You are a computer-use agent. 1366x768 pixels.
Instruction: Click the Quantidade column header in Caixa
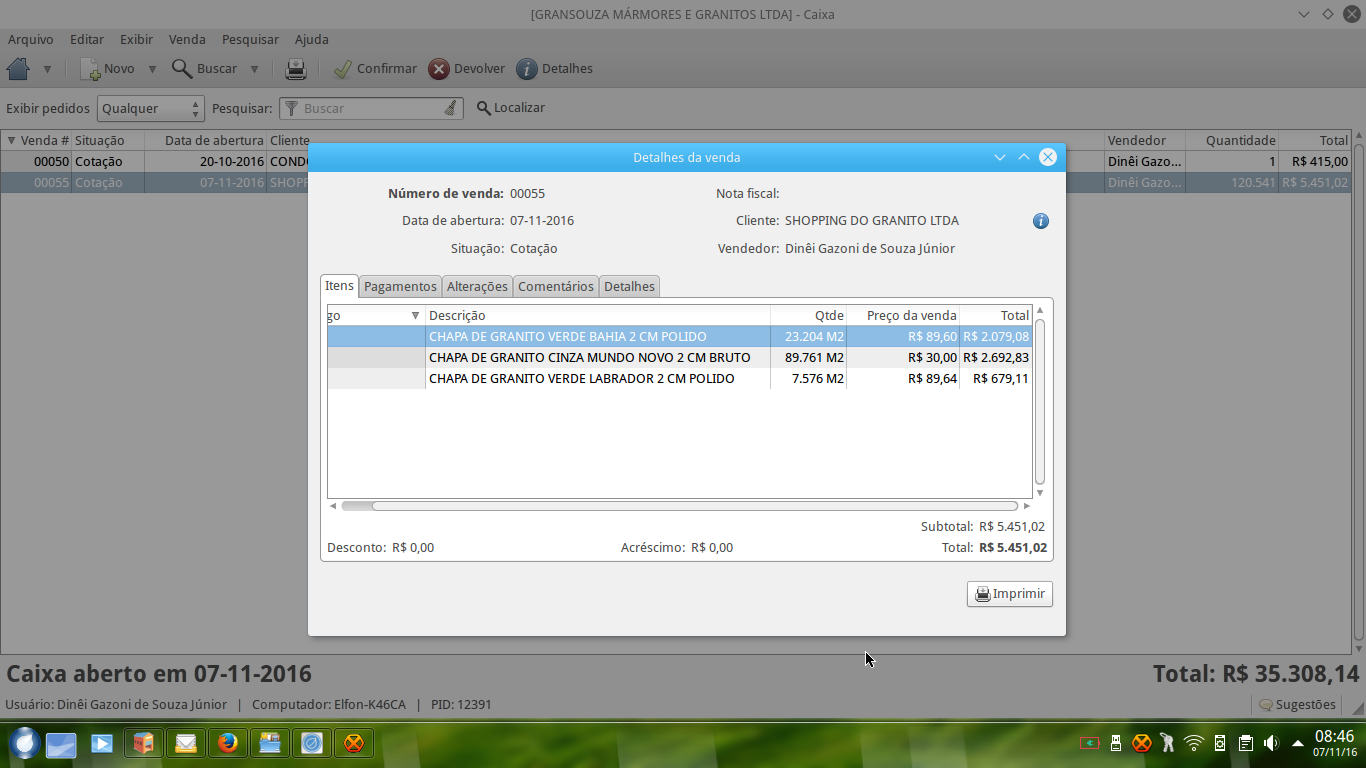(1232, 140)
